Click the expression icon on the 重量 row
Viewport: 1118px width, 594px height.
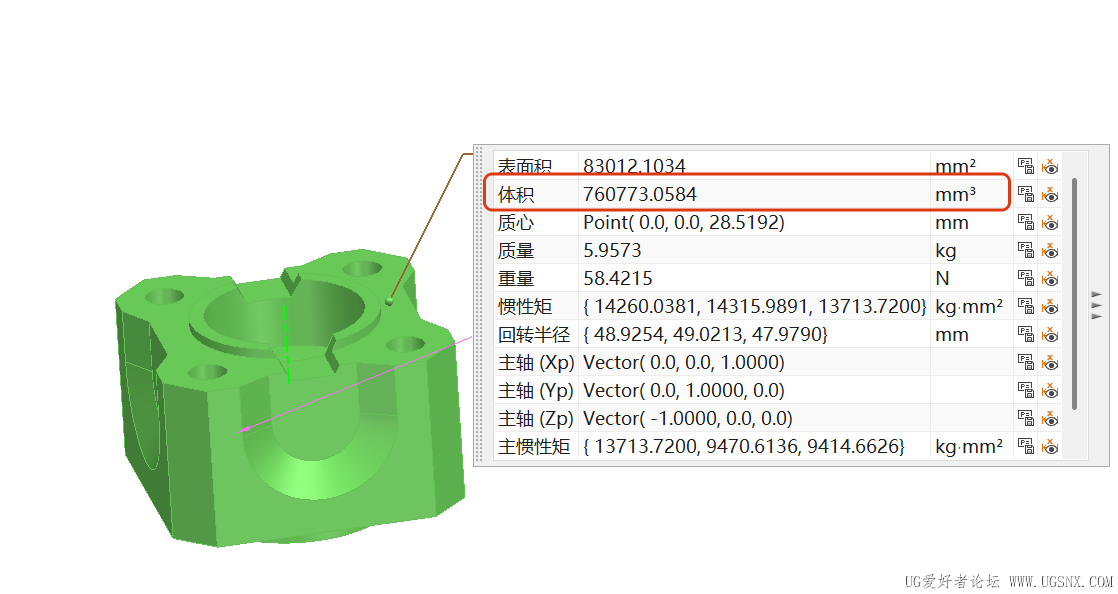(x=1026, y=278)
